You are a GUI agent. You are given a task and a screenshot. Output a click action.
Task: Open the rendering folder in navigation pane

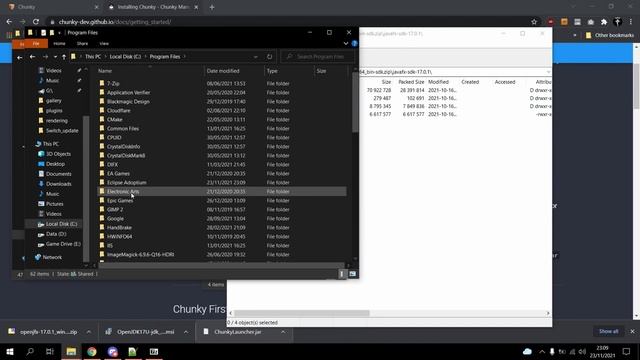pyautogui.click(x=56, y=121)
